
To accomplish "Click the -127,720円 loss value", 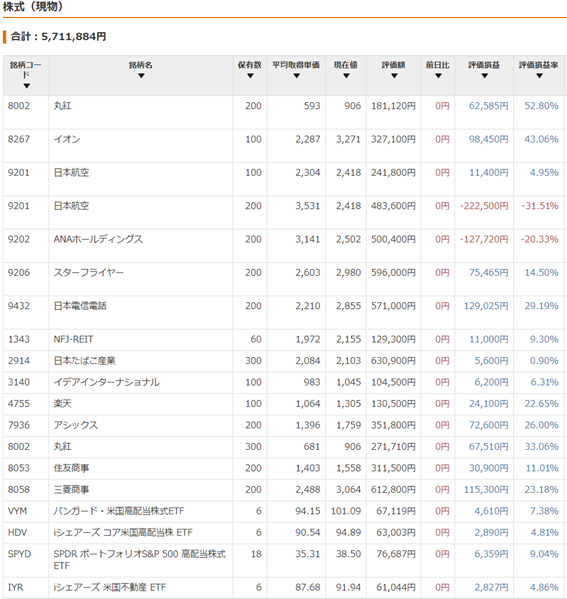I will (x=484, y=239).
